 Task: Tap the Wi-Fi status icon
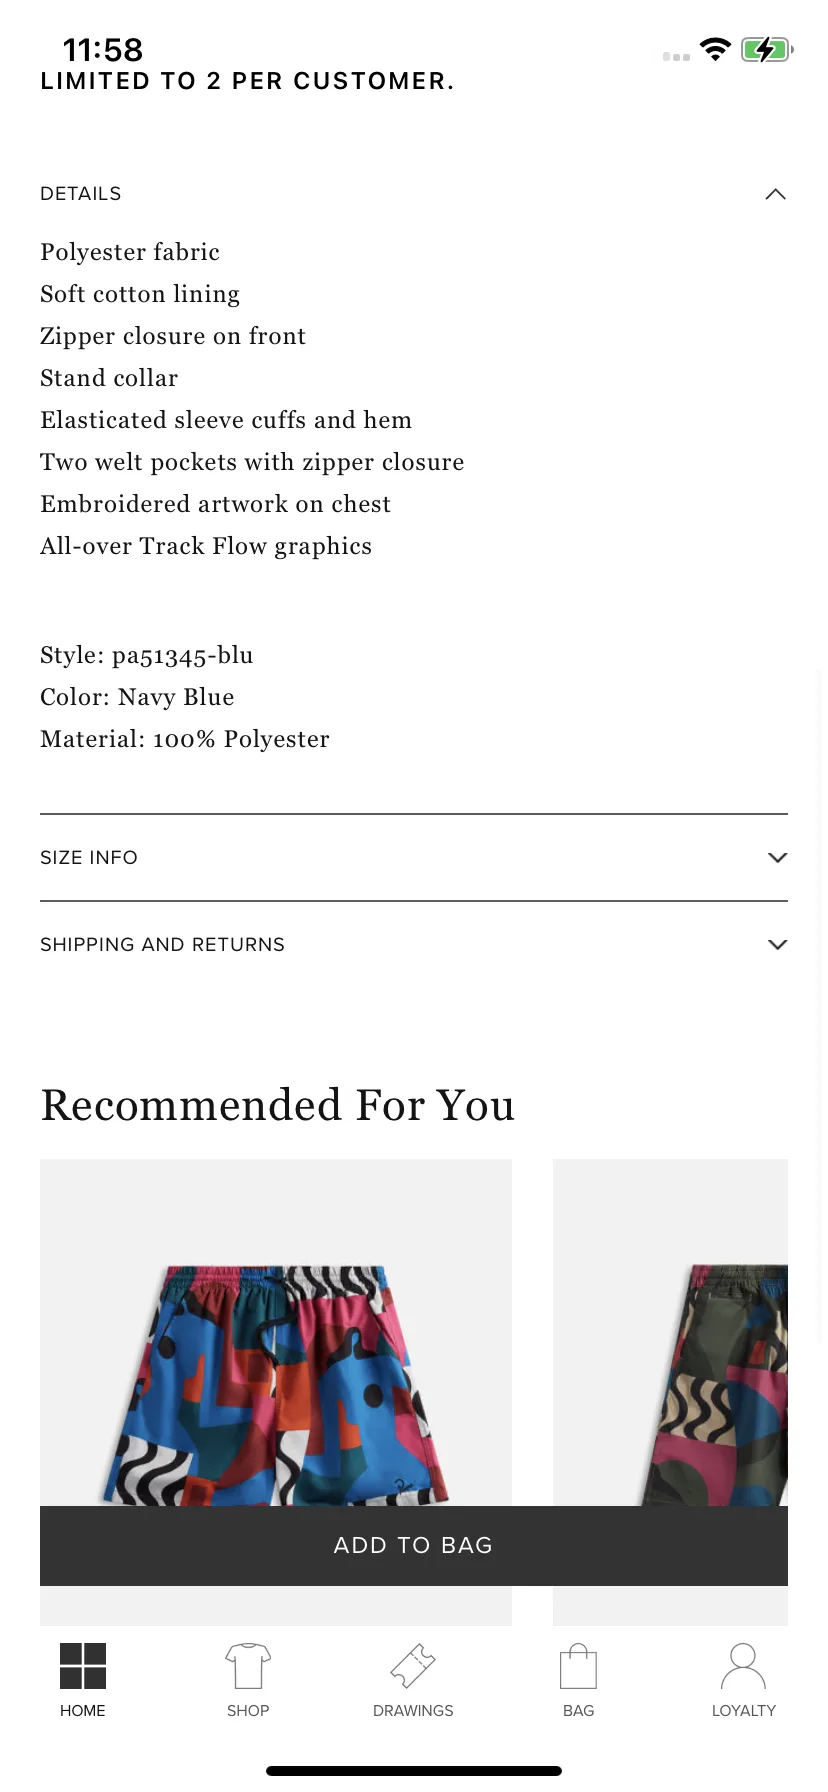[x=715, y=49]
